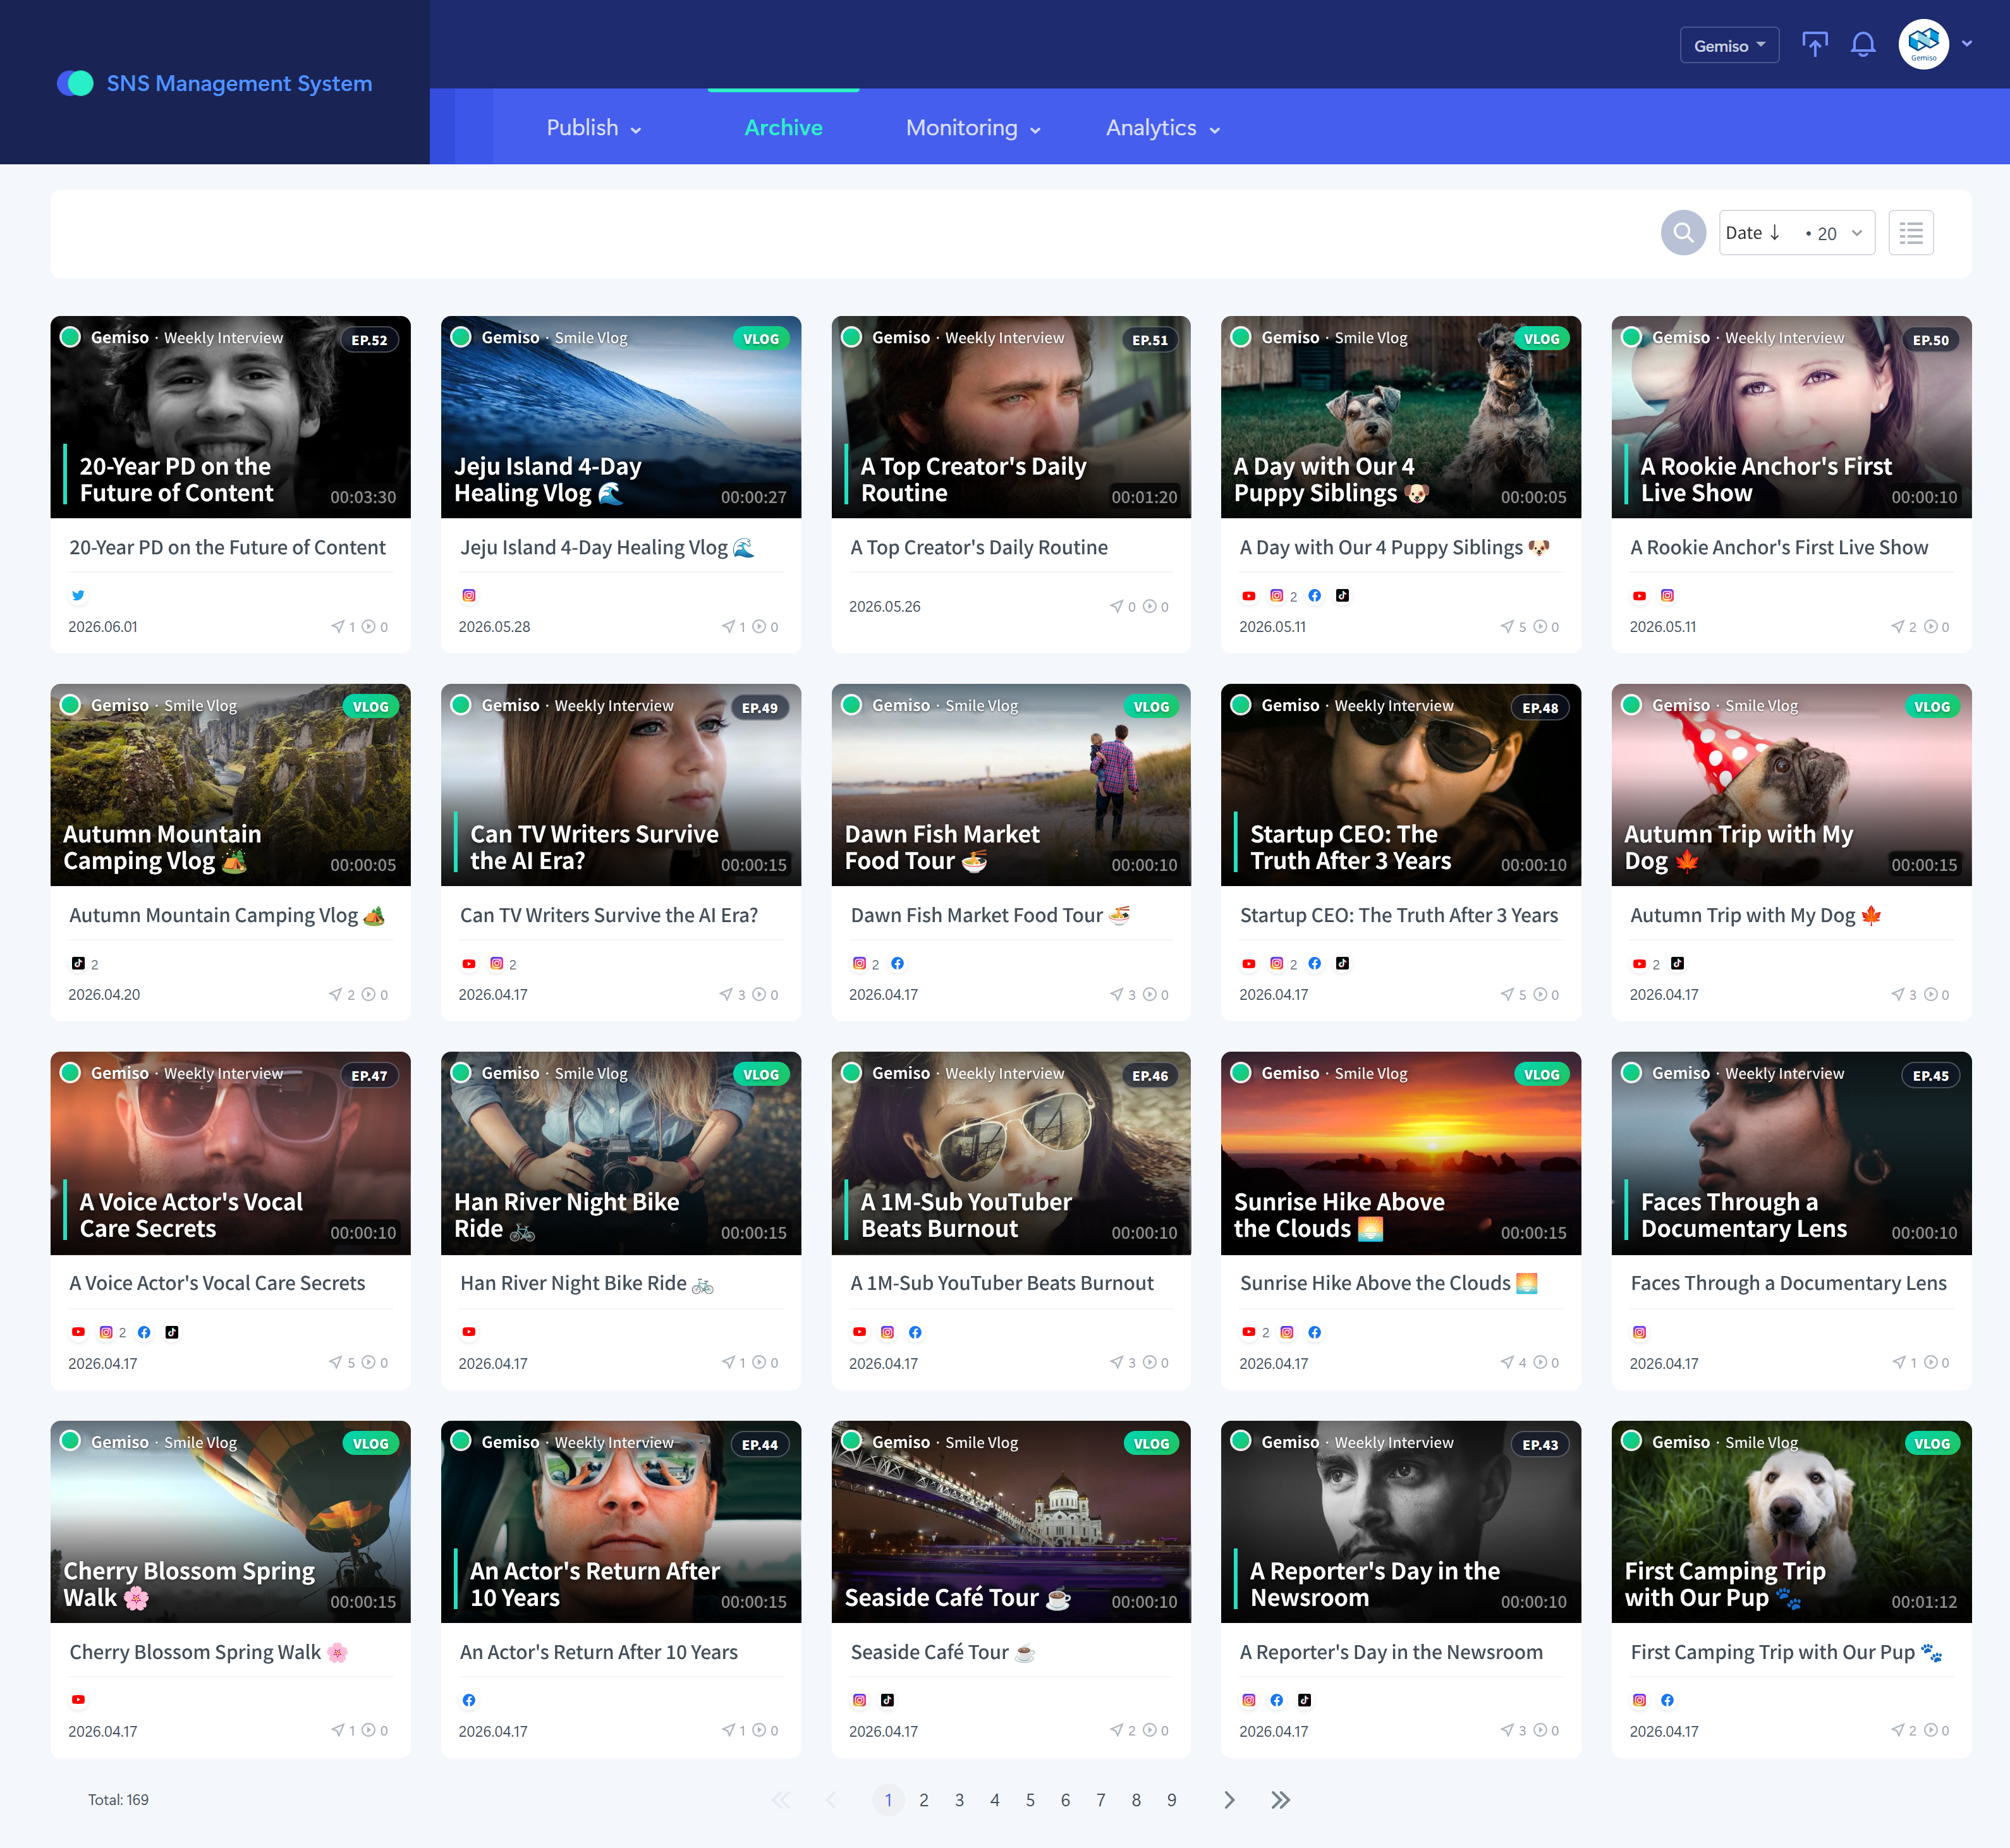This screenshot has height=1848, width=2010.
Task: Click Instagram icon on Faces Through Documentary card
Action: (x=1639, y=1332)
